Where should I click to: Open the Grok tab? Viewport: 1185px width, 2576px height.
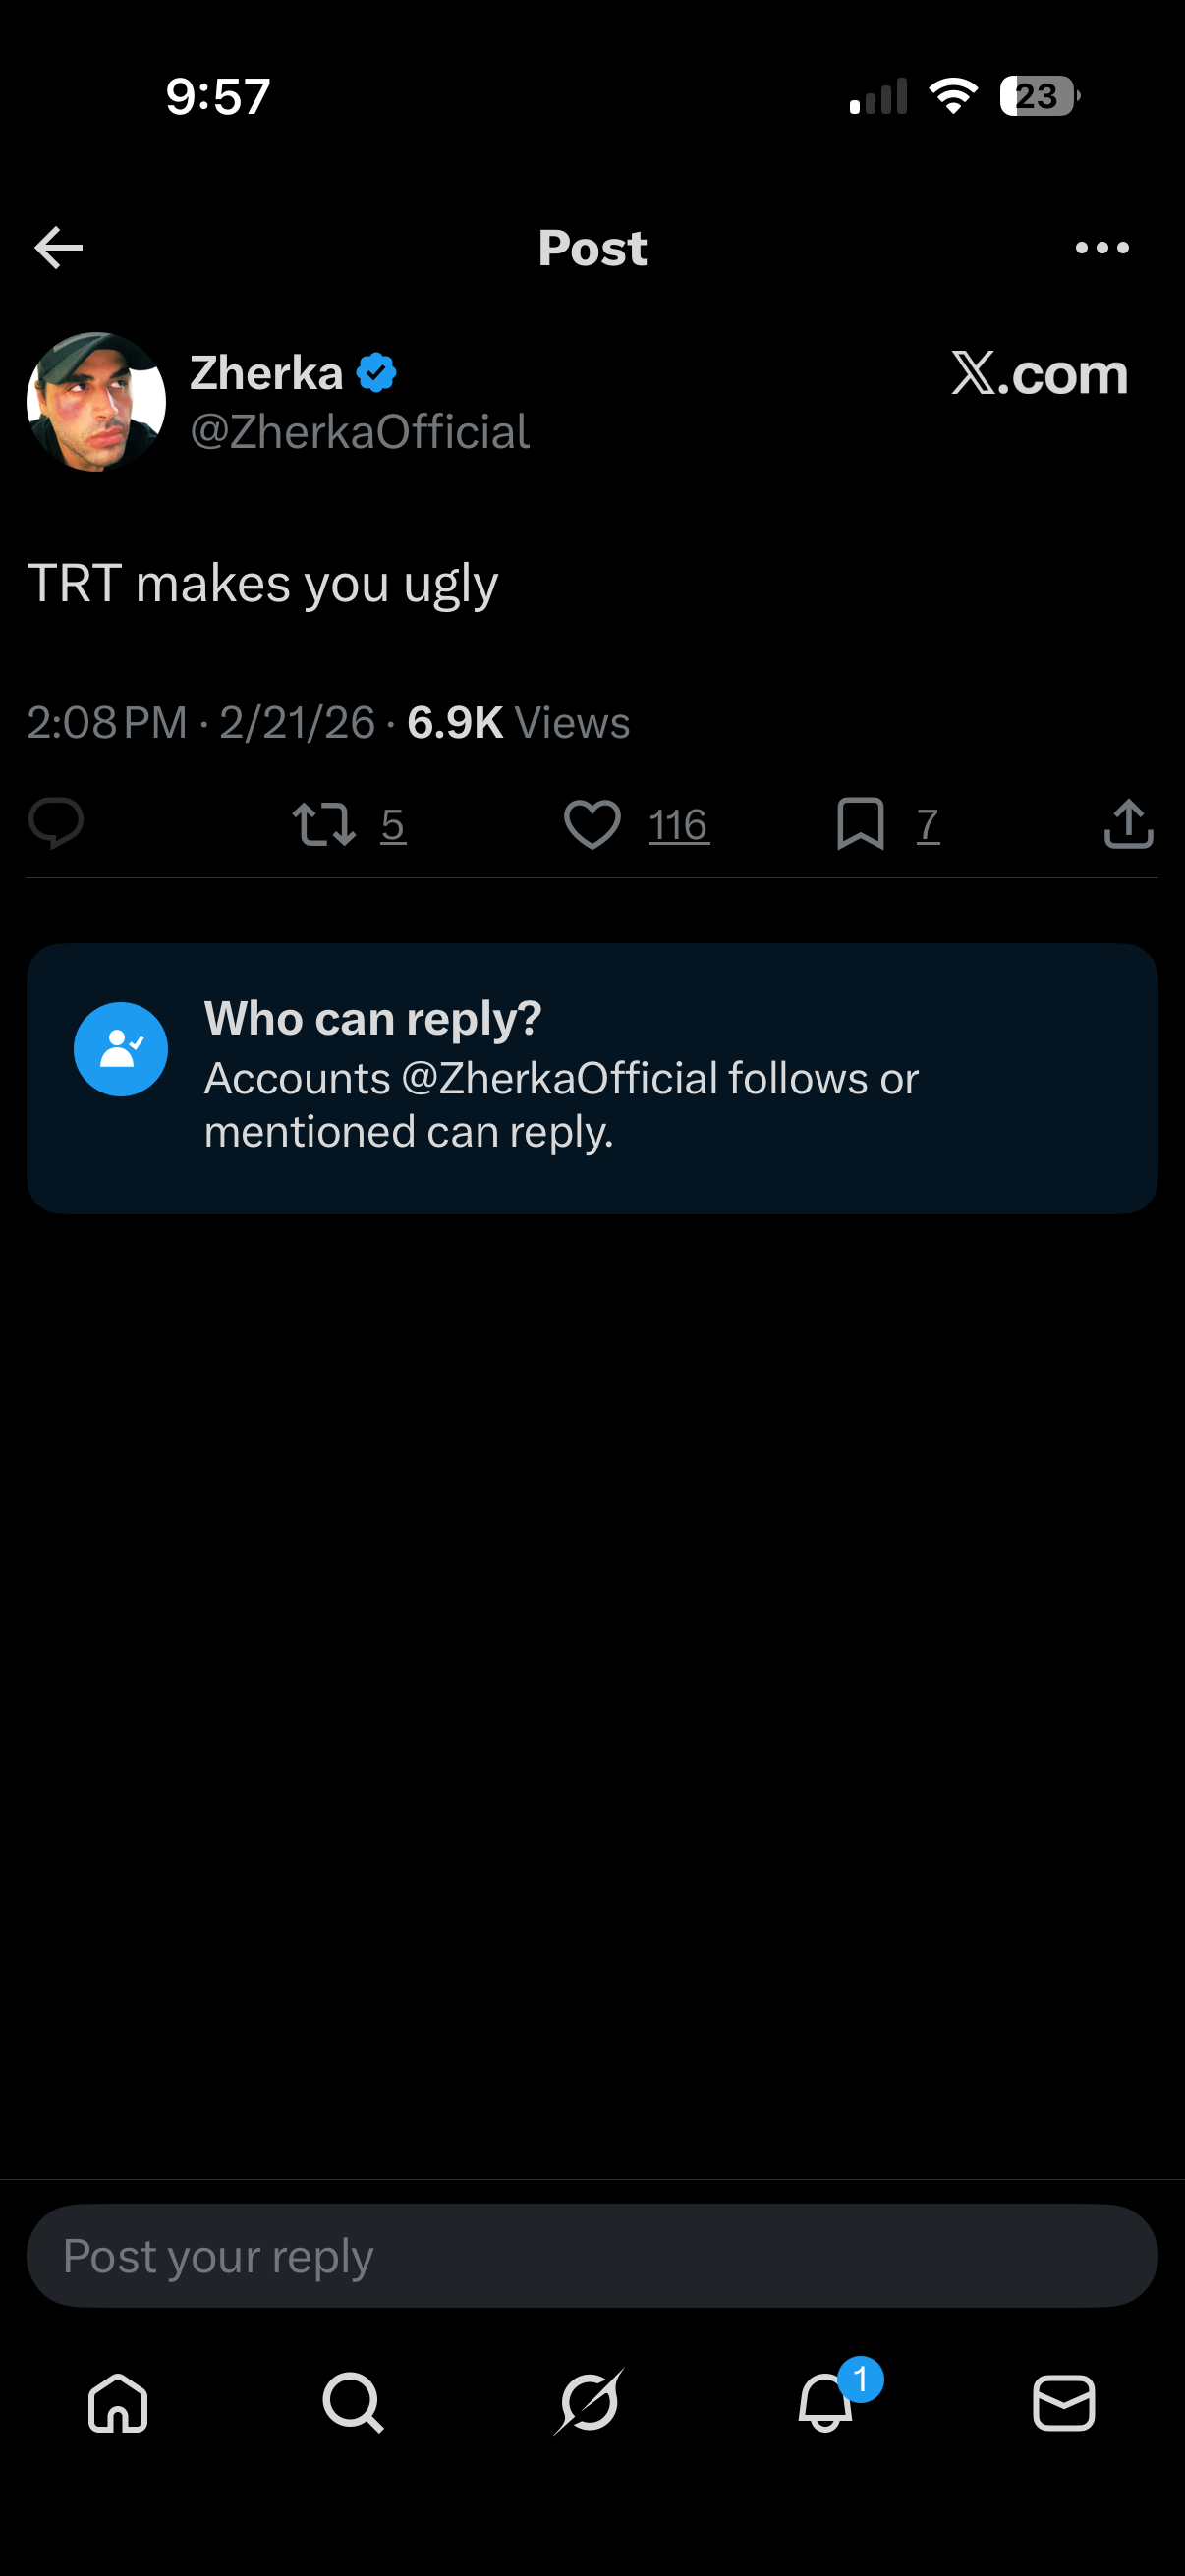(589, 2402)
